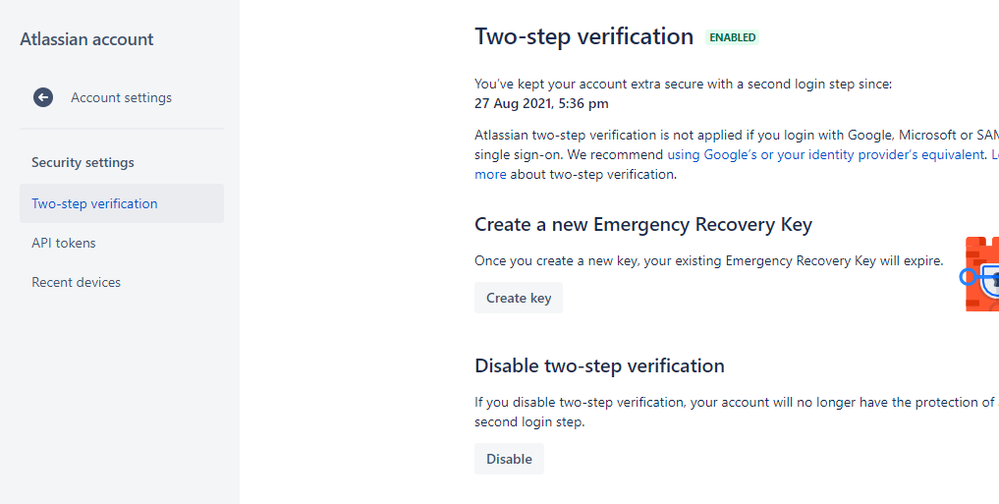
Task: Open the Recent devices section
Action: pyautogui.click(x=76, y=282)
